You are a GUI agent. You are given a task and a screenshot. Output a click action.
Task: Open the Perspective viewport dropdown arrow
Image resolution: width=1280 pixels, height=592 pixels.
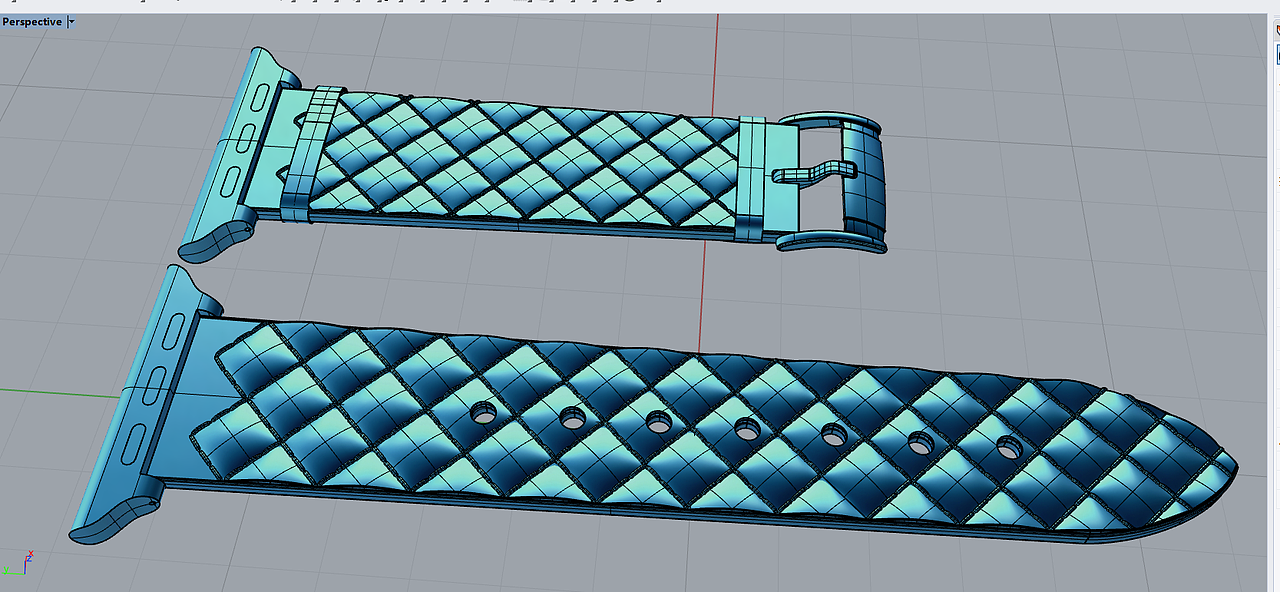coord(71,22)
